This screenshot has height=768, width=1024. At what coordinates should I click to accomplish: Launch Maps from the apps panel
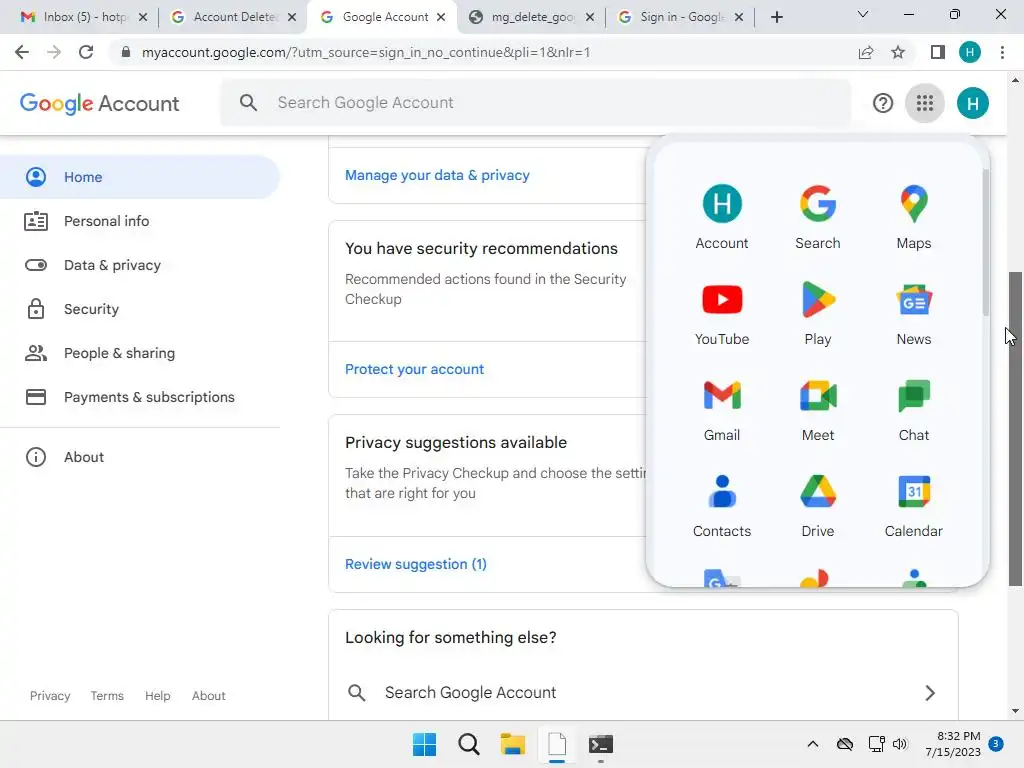click(914, 217)
